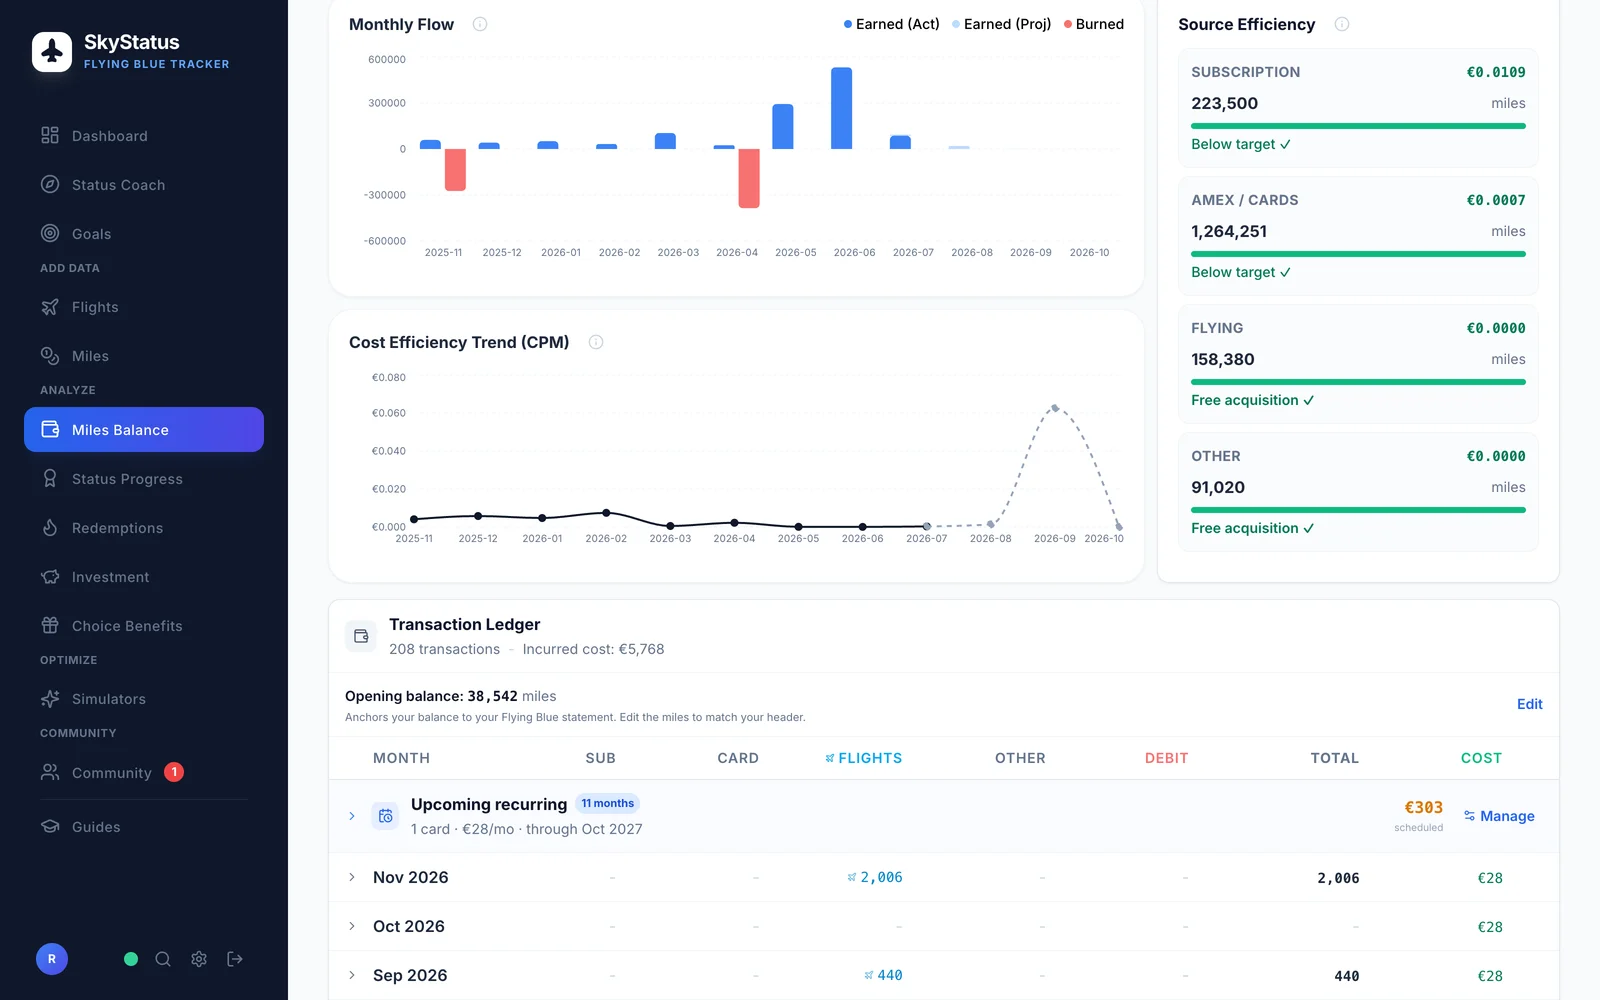
Task: Open user avatar R menu
Action: click(52, 959)
